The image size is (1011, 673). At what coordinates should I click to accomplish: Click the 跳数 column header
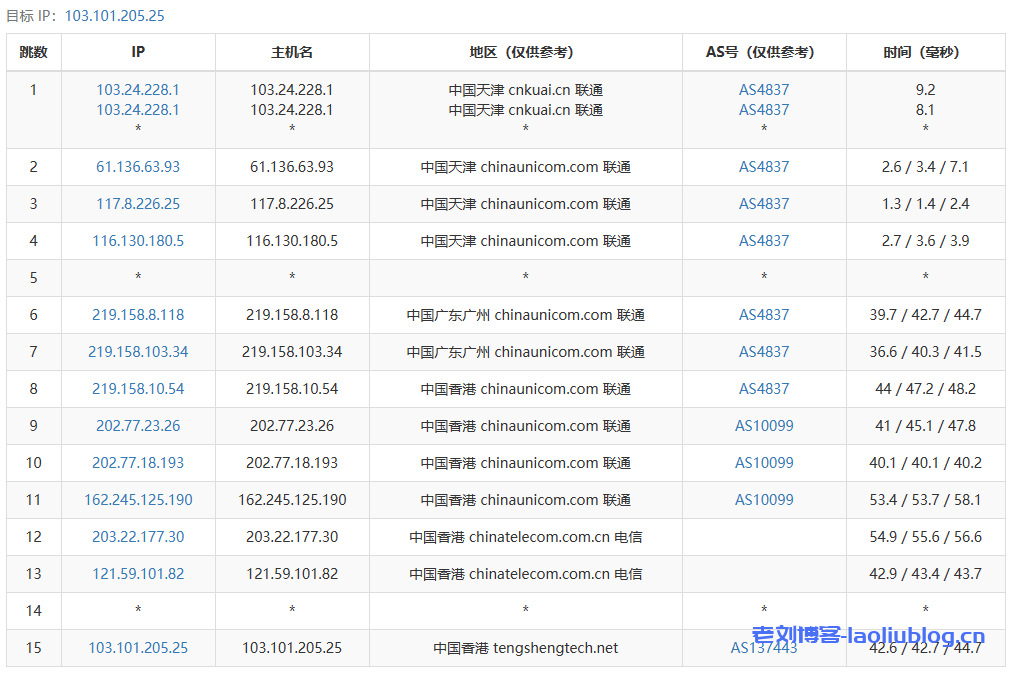[x=33, y=52]
